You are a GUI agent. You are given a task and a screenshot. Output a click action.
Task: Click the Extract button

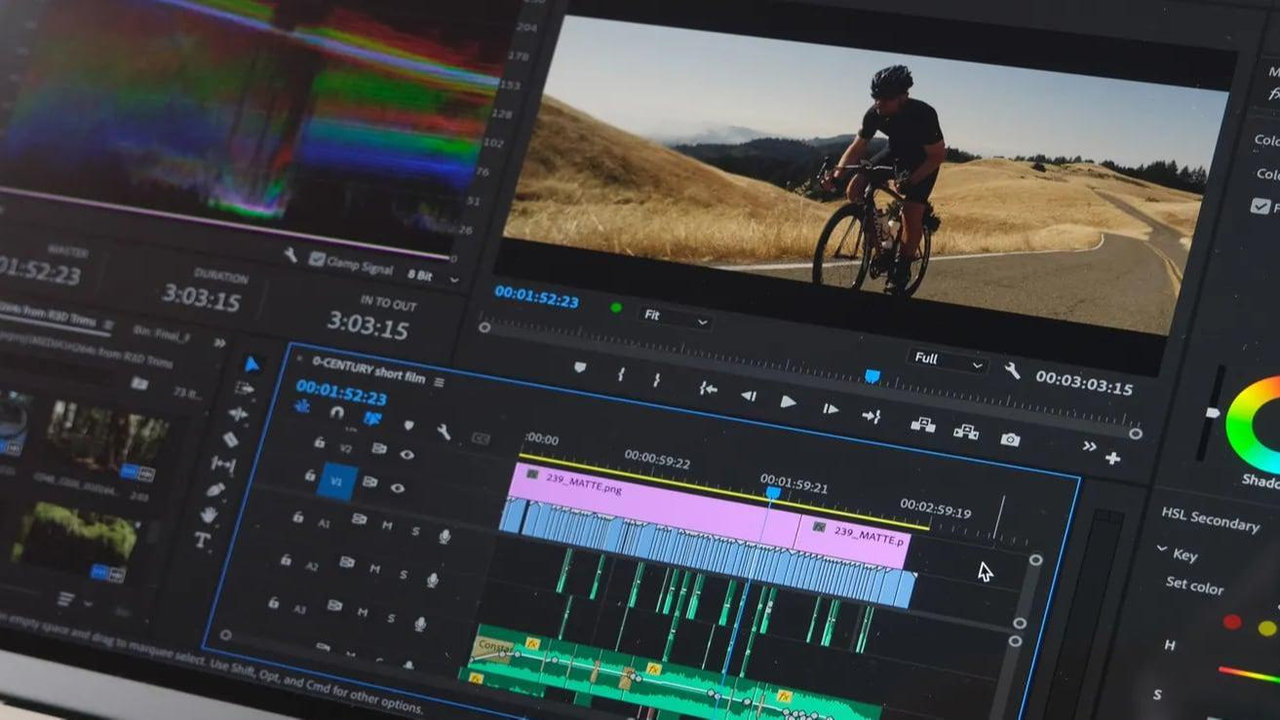click(x=965, y=431)
